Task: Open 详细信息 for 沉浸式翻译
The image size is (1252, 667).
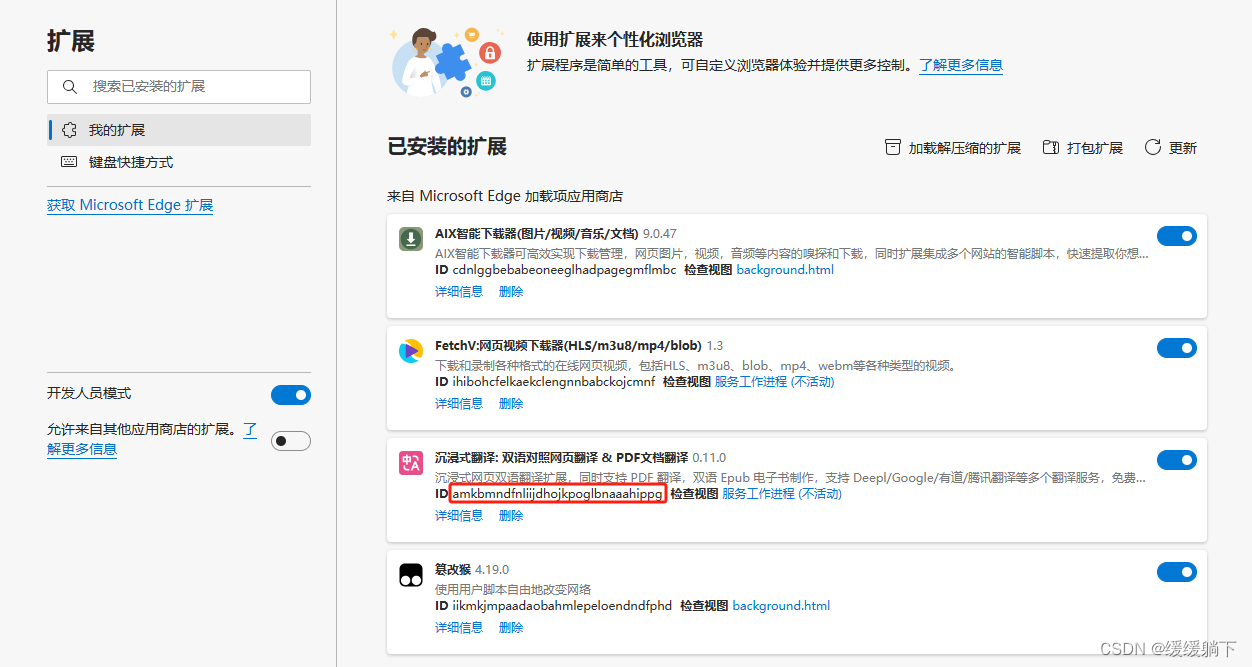Action: click(x=459, y=516)
